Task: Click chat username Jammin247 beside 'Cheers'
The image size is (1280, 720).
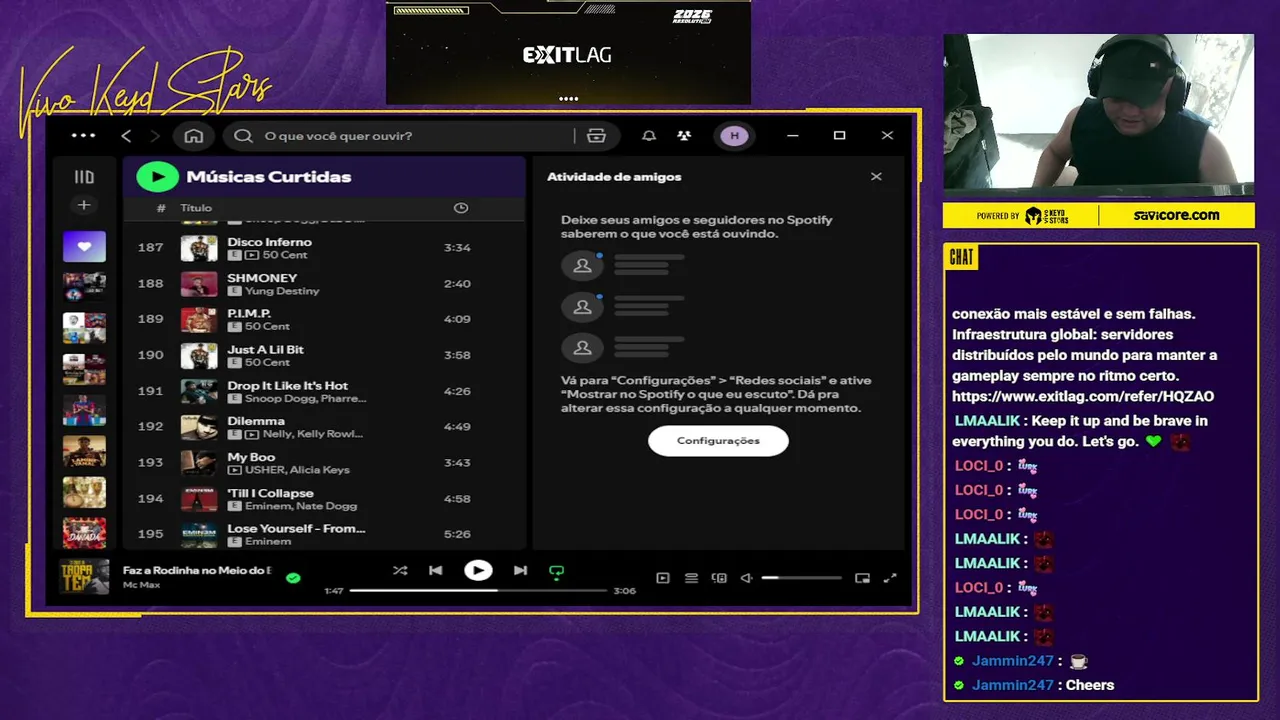Action: (x=1013, y=685)
